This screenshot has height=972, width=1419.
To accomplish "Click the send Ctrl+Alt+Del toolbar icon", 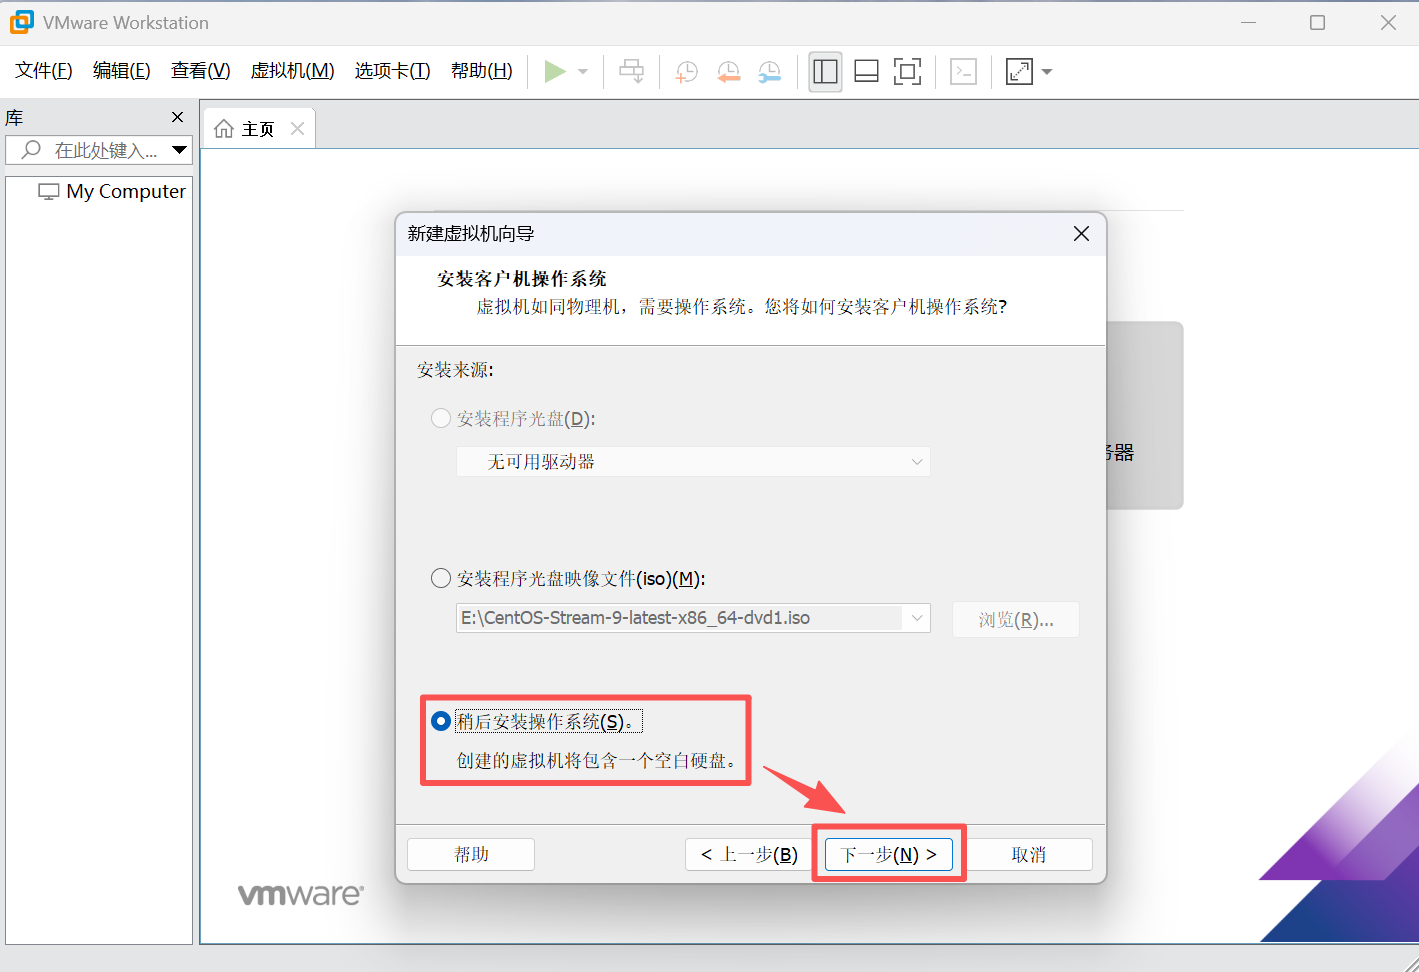I will point(632,71).
